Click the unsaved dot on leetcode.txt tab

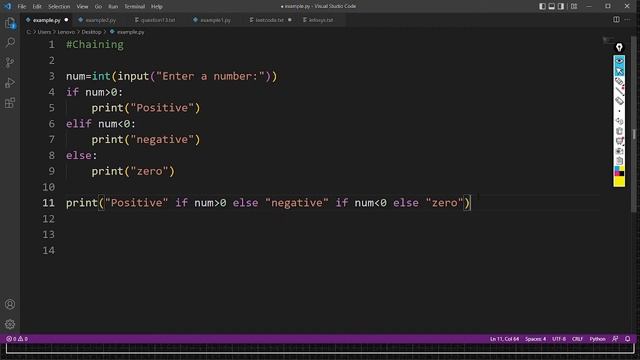click(289, 20)
